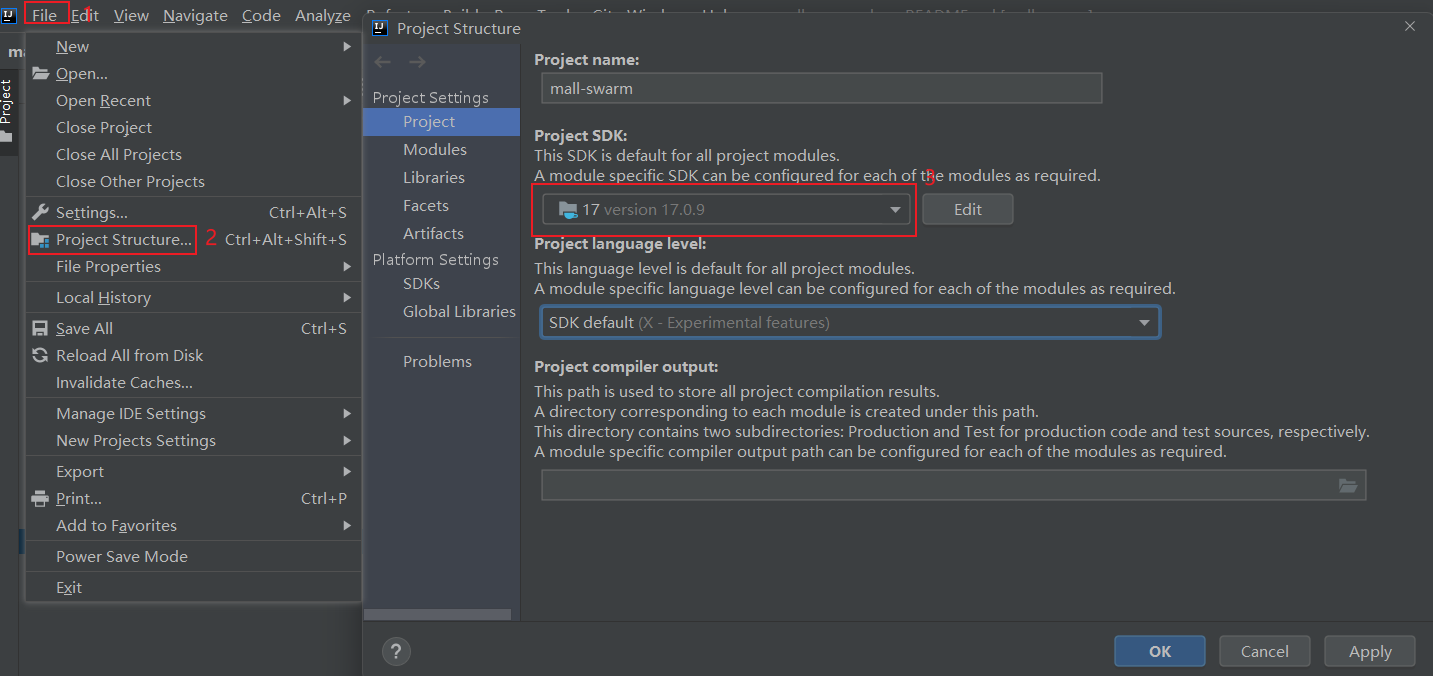Open the Project language level dropdown
This screenshot has height=676, width=1433.
pyautogui.click(x=850, y=322)
